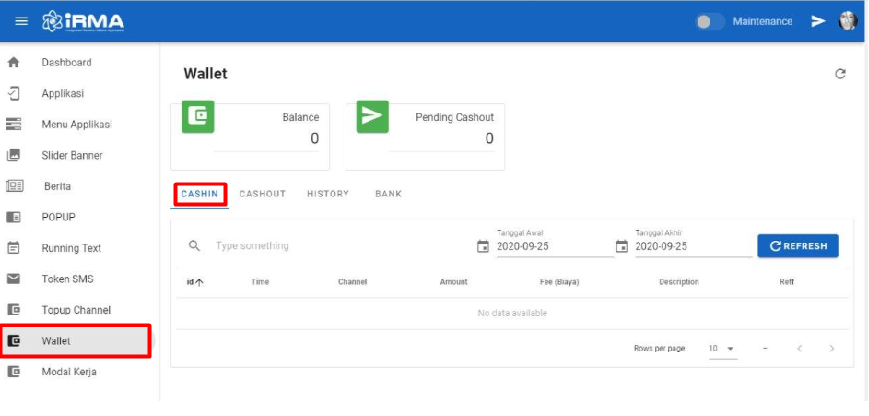
Task: Open Token SMS in the sidebar
Action: (67, 279)
